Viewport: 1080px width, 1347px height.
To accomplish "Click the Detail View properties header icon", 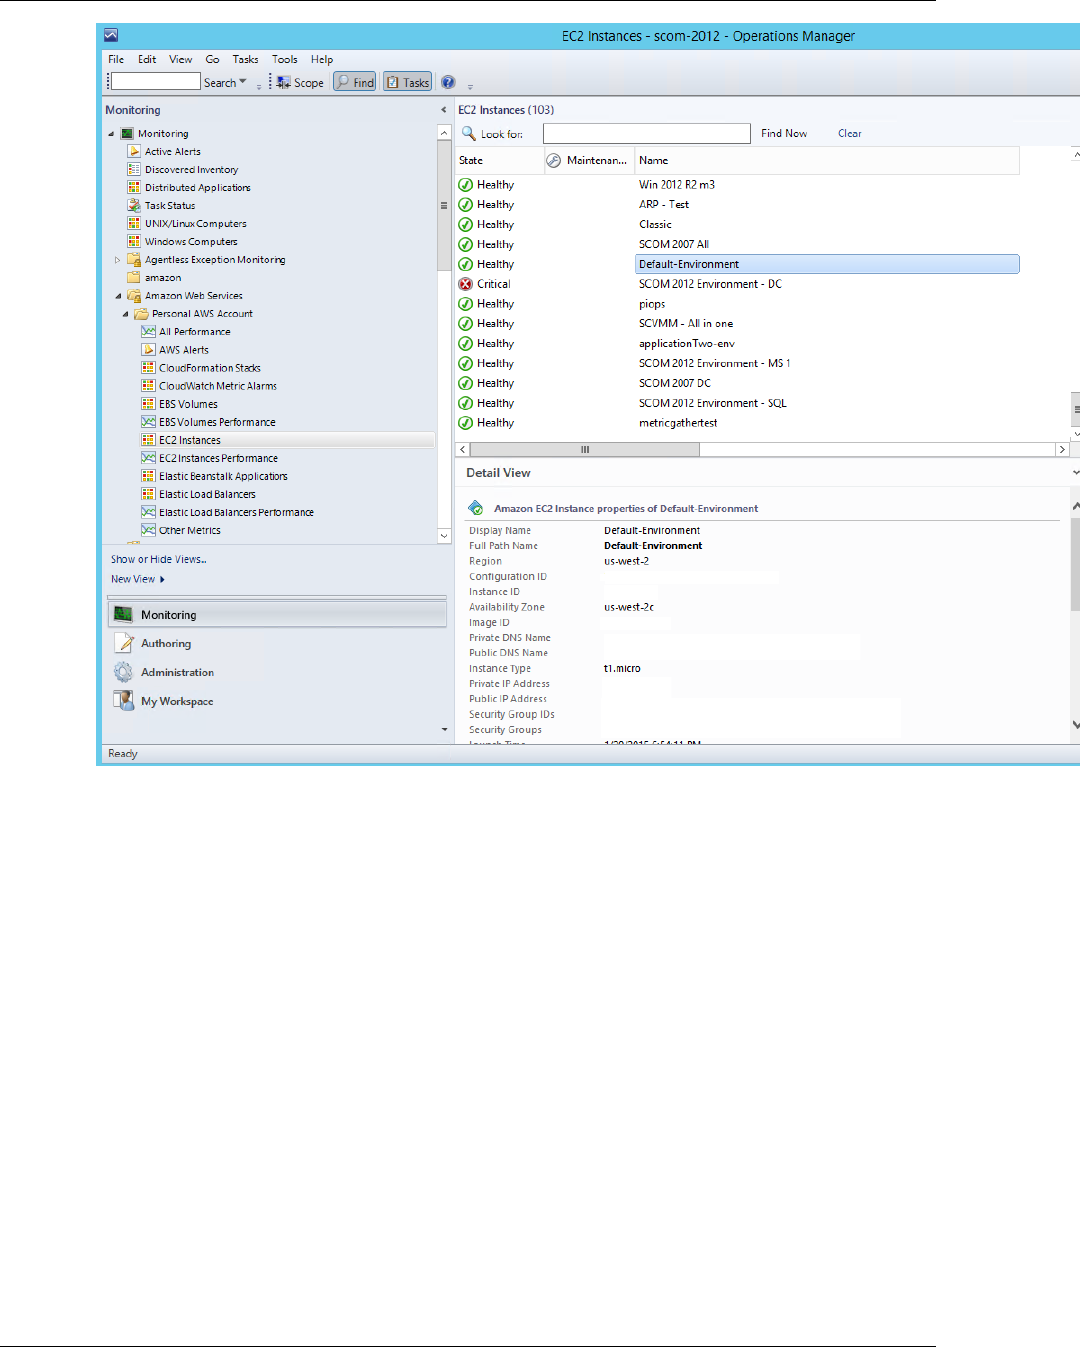I will coord(476,508).
